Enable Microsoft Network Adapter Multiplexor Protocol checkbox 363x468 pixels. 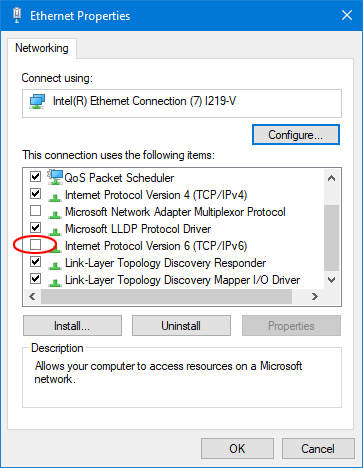35,211
